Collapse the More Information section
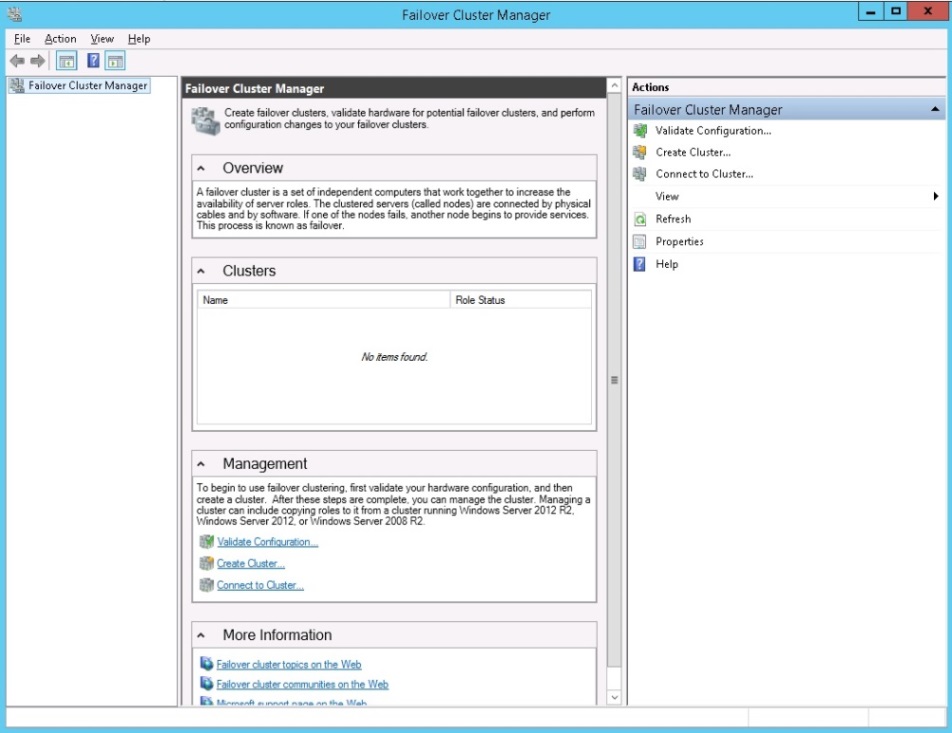 click(x=201, y=635)
